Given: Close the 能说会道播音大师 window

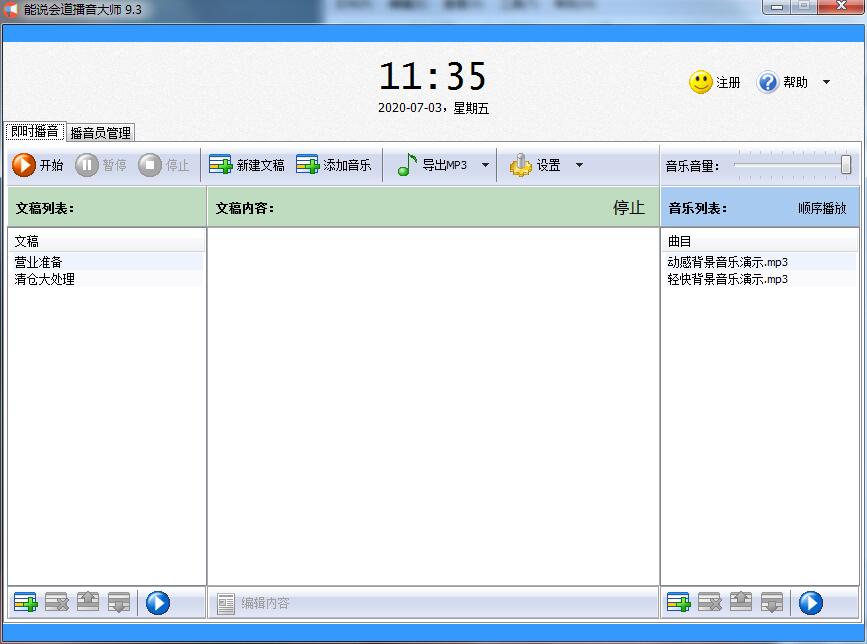Looking at the screenshot, I should coord(841,7).
